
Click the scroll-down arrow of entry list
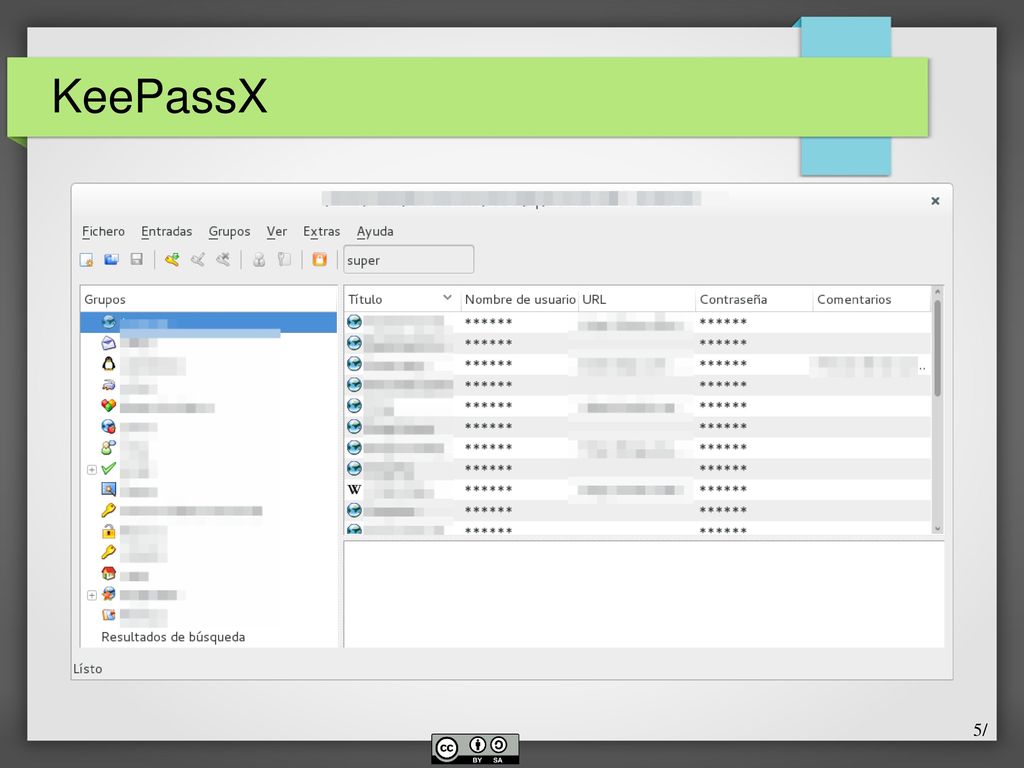(x=937, y=528)
